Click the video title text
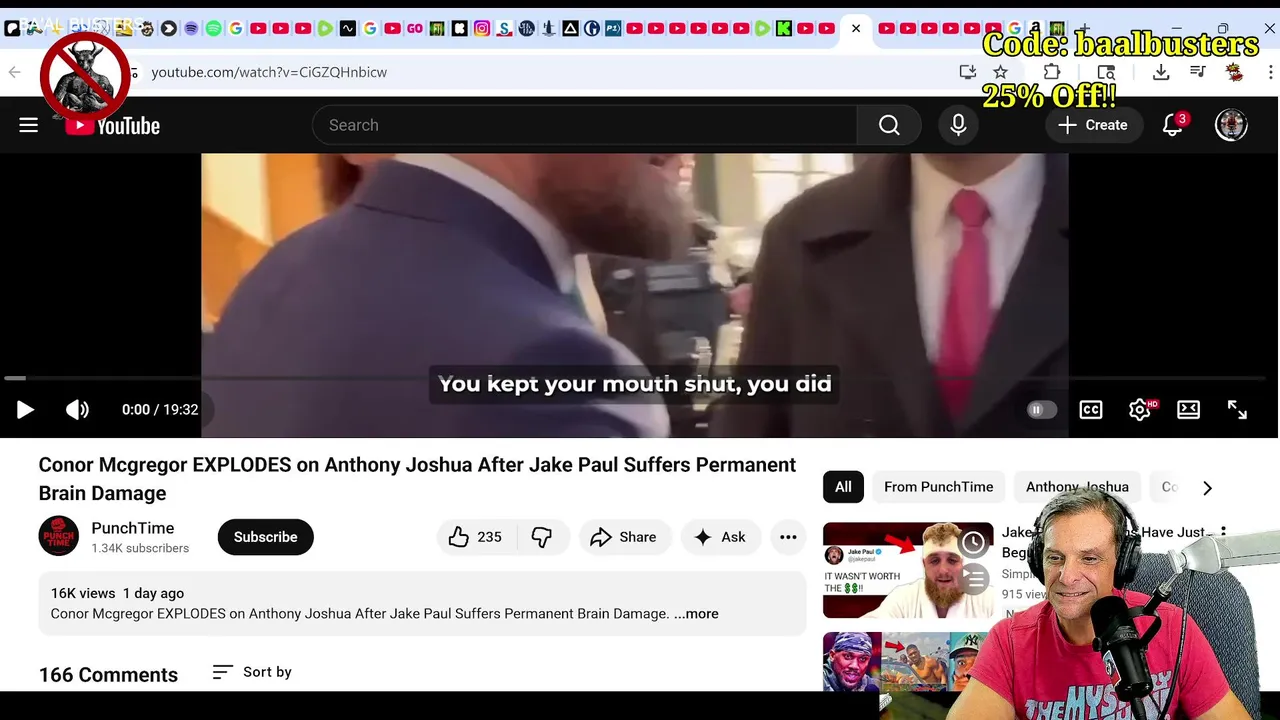The height and width of the screenshot is (720, 1280). [x=417, y=479]
